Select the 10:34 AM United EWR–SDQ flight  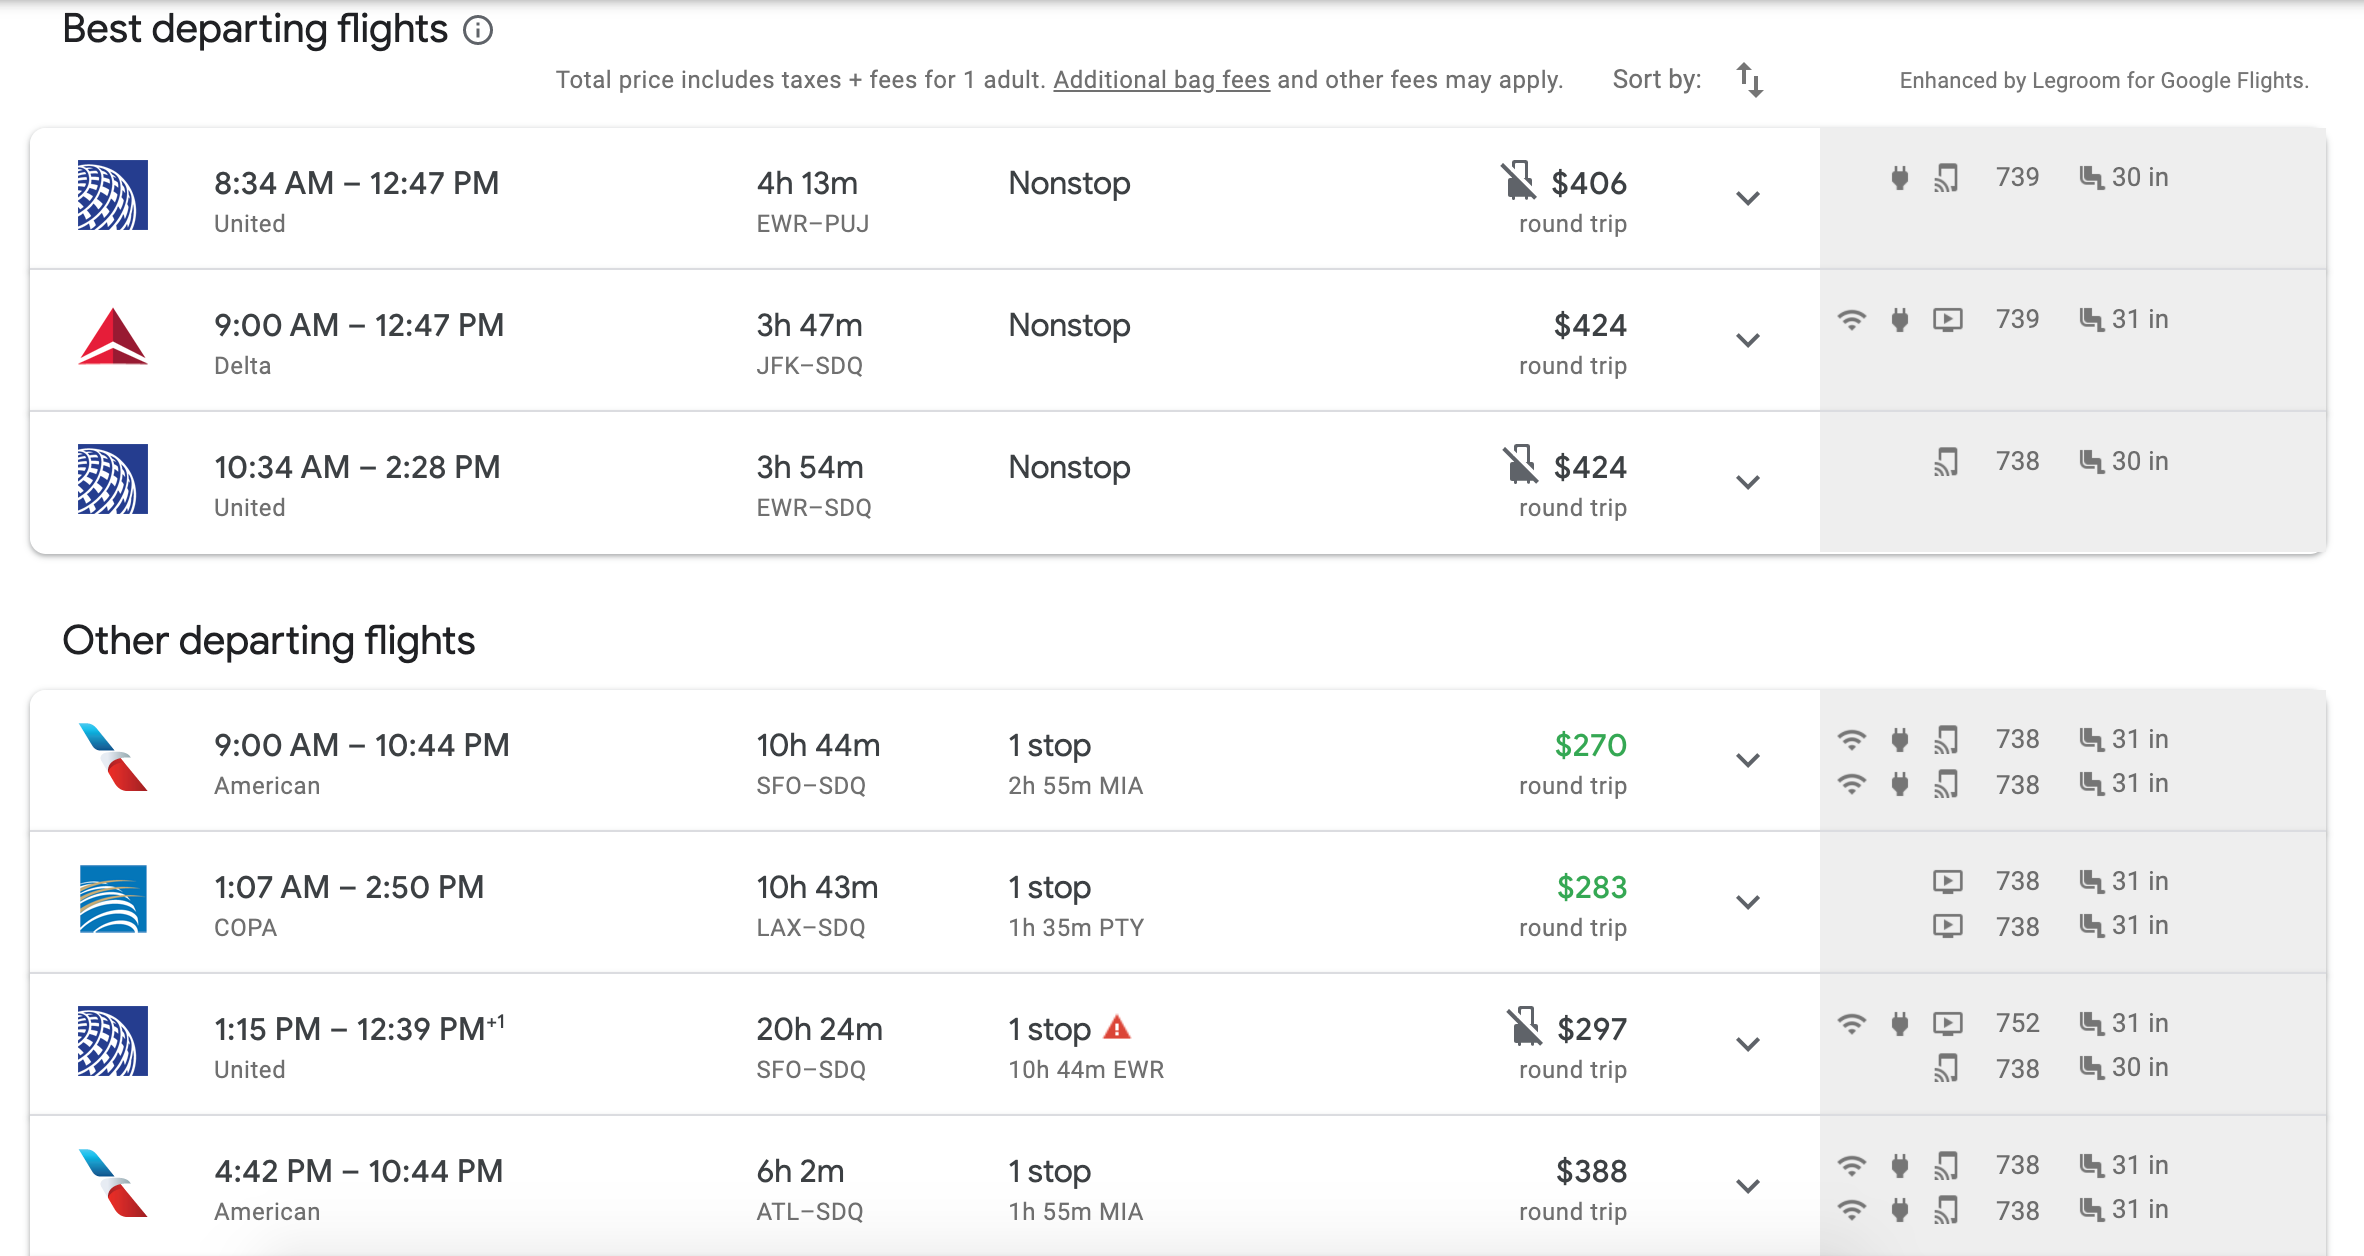tap(357, 467)
